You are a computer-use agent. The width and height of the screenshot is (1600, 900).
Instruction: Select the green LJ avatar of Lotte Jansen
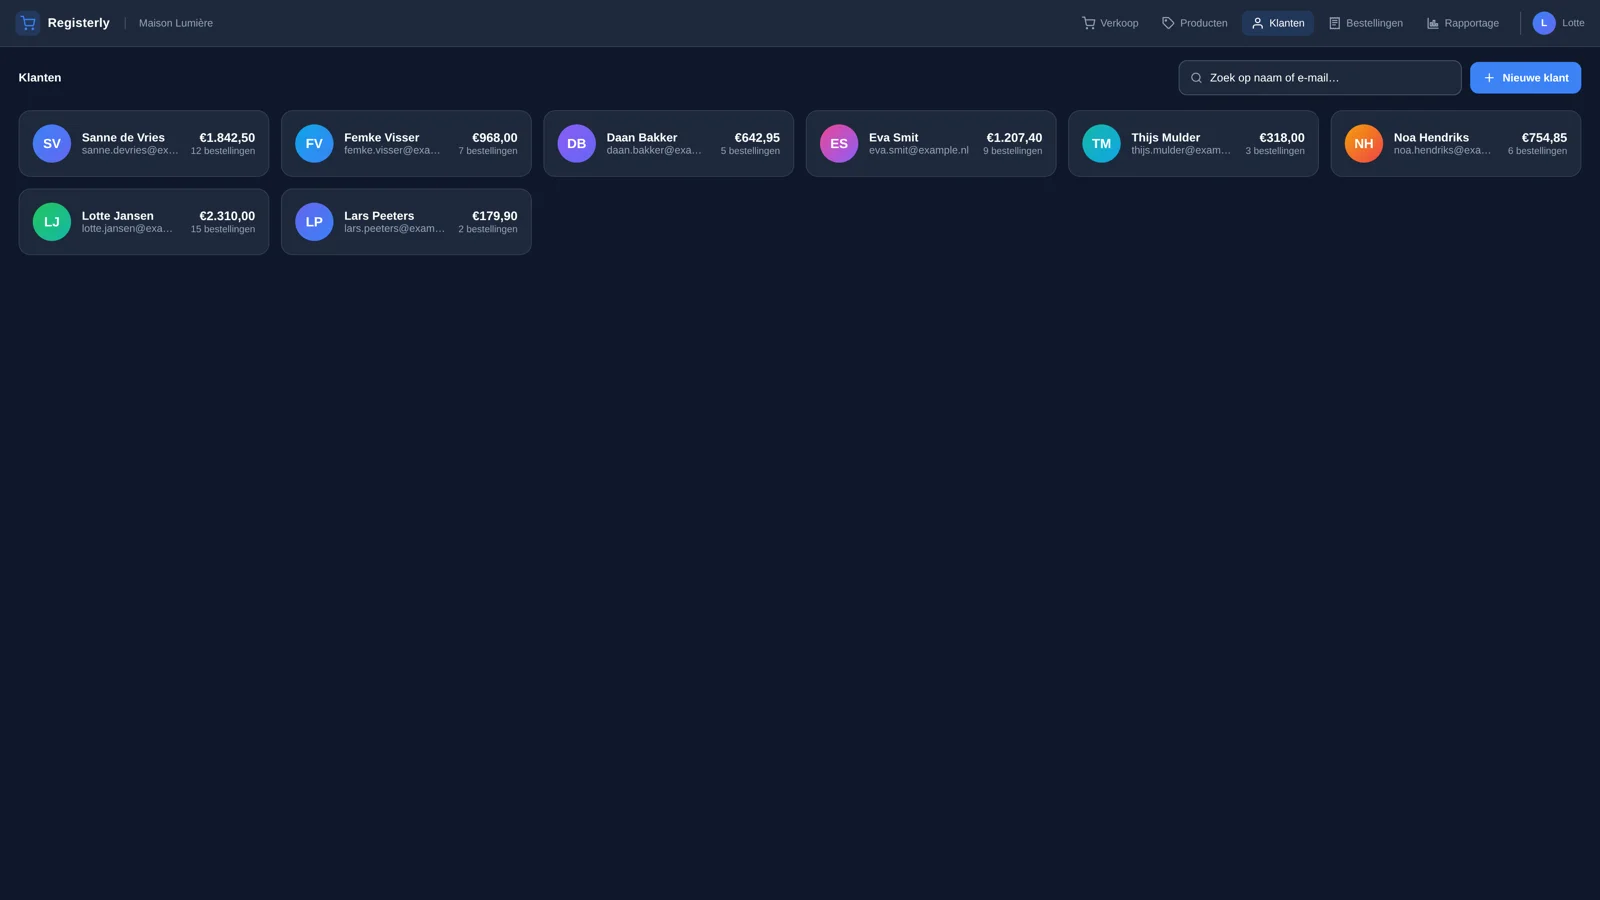point(52,222)
